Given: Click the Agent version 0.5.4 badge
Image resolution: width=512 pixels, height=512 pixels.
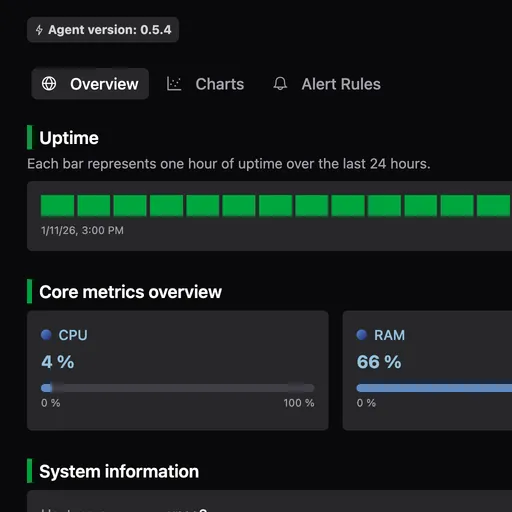Looking at the screenshot, I should pyautogui.click(x=103, y=30).
